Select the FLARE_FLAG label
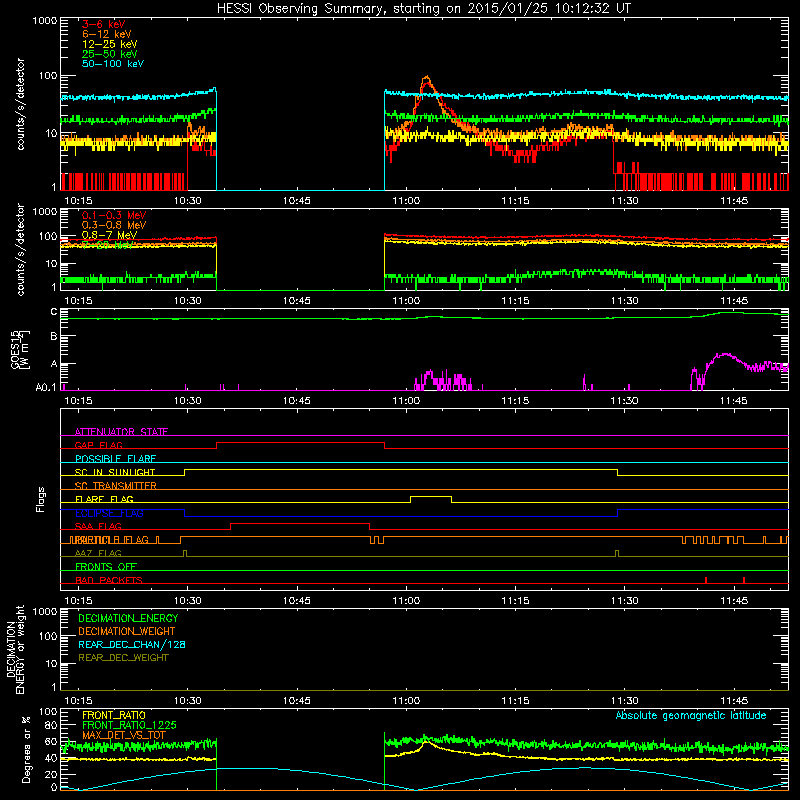 click(104, 499)
